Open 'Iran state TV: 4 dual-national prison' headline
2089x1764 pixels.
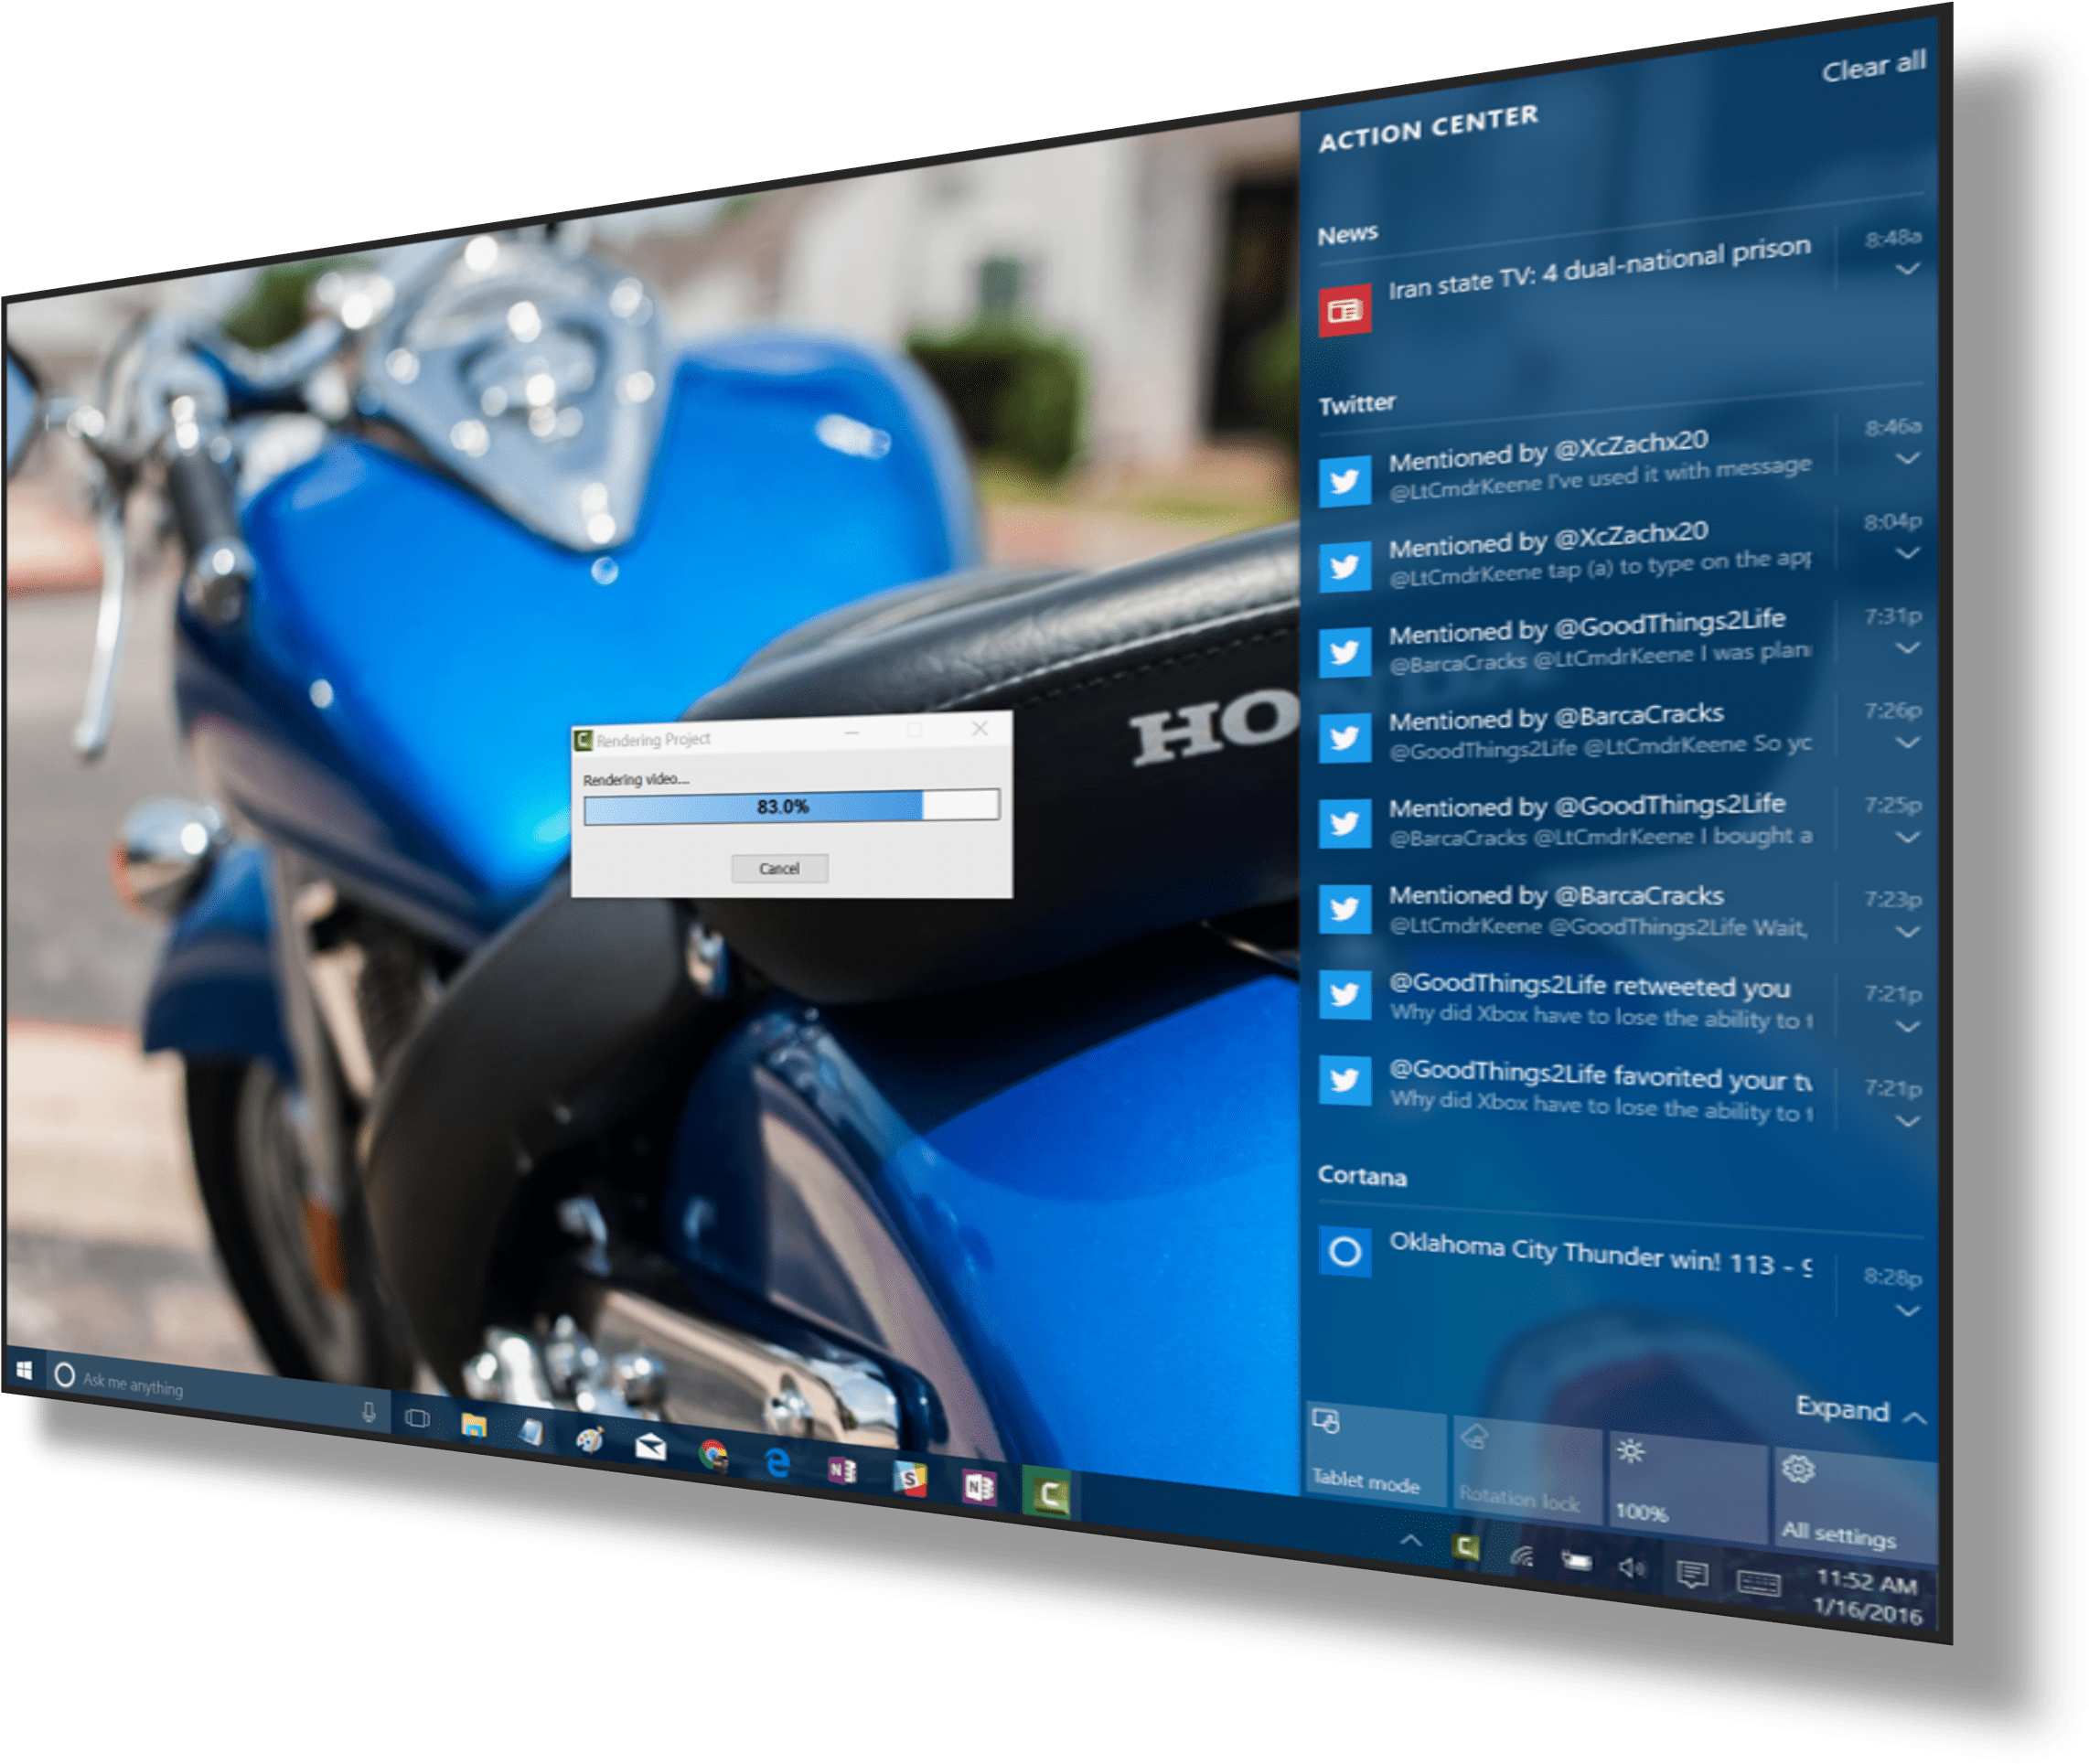(1598, 267)
